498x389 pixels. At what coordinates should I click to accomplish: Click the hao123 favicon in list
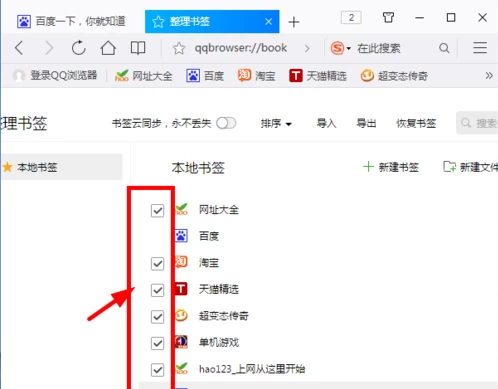(181, 368)
